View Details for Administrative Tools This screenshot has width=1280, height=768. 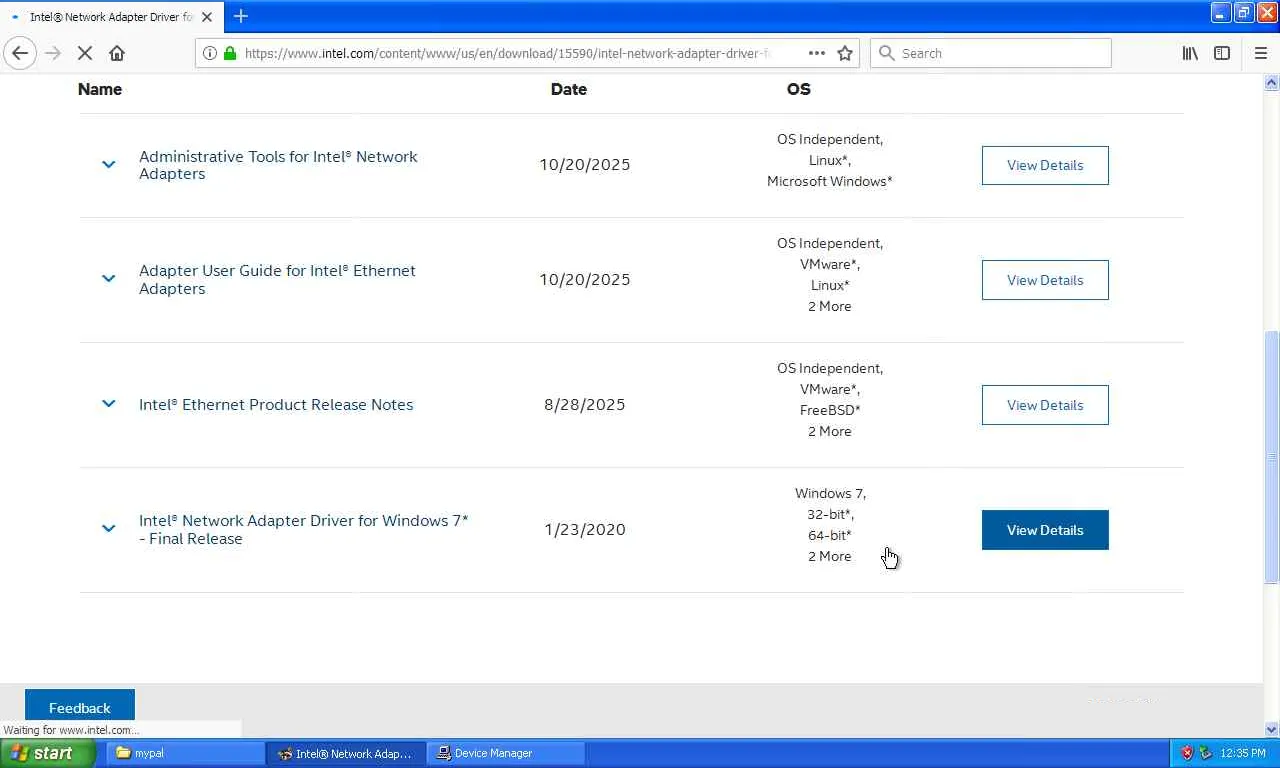1045,165
